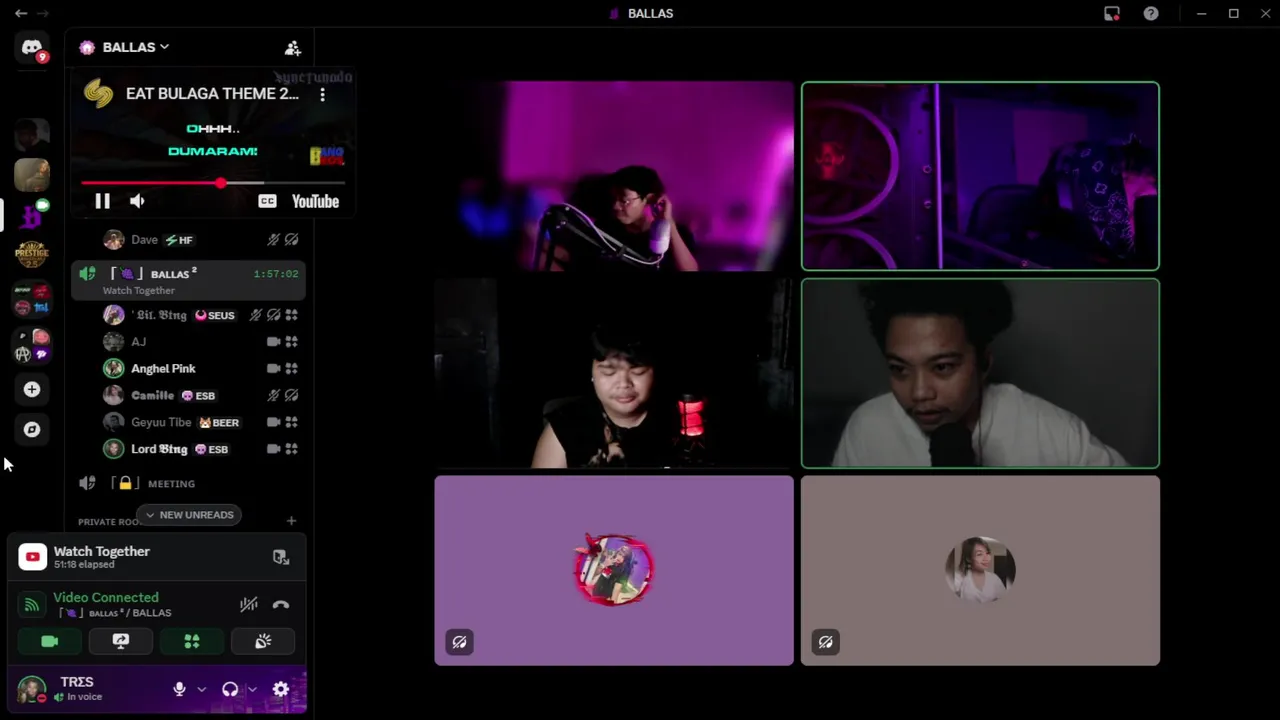Click the camera icon next to Lord Bing
The width and height of the screenshot is (1280, 720).
273,449
